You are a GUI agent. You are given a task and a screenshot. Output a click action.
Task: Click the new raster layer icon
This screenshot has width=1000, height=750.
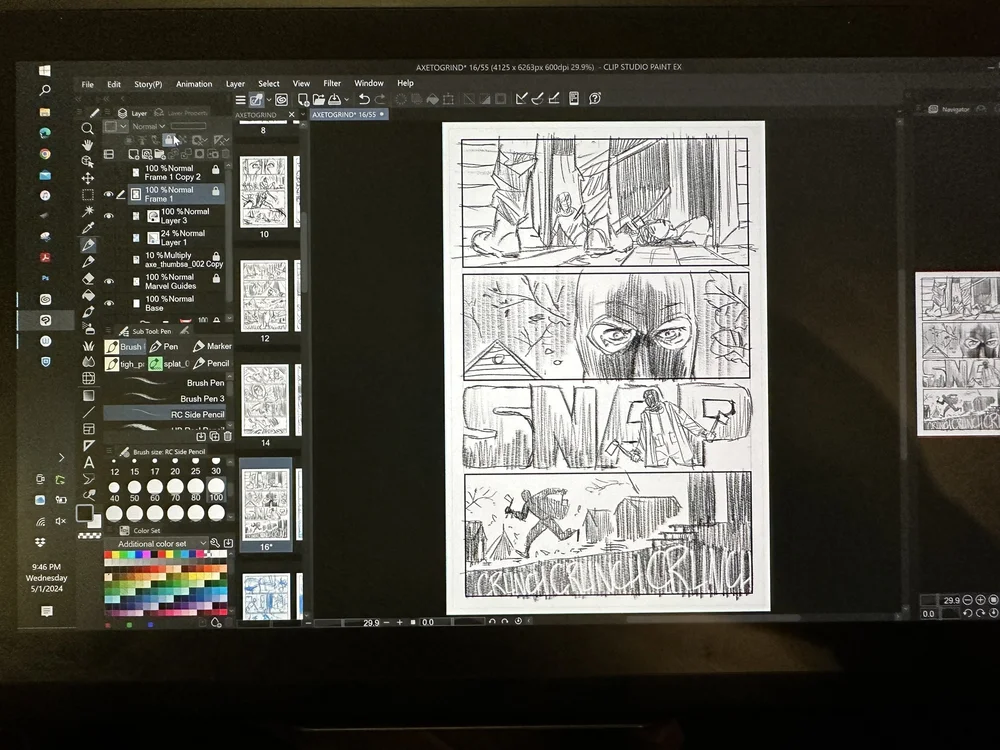[133, 154]
